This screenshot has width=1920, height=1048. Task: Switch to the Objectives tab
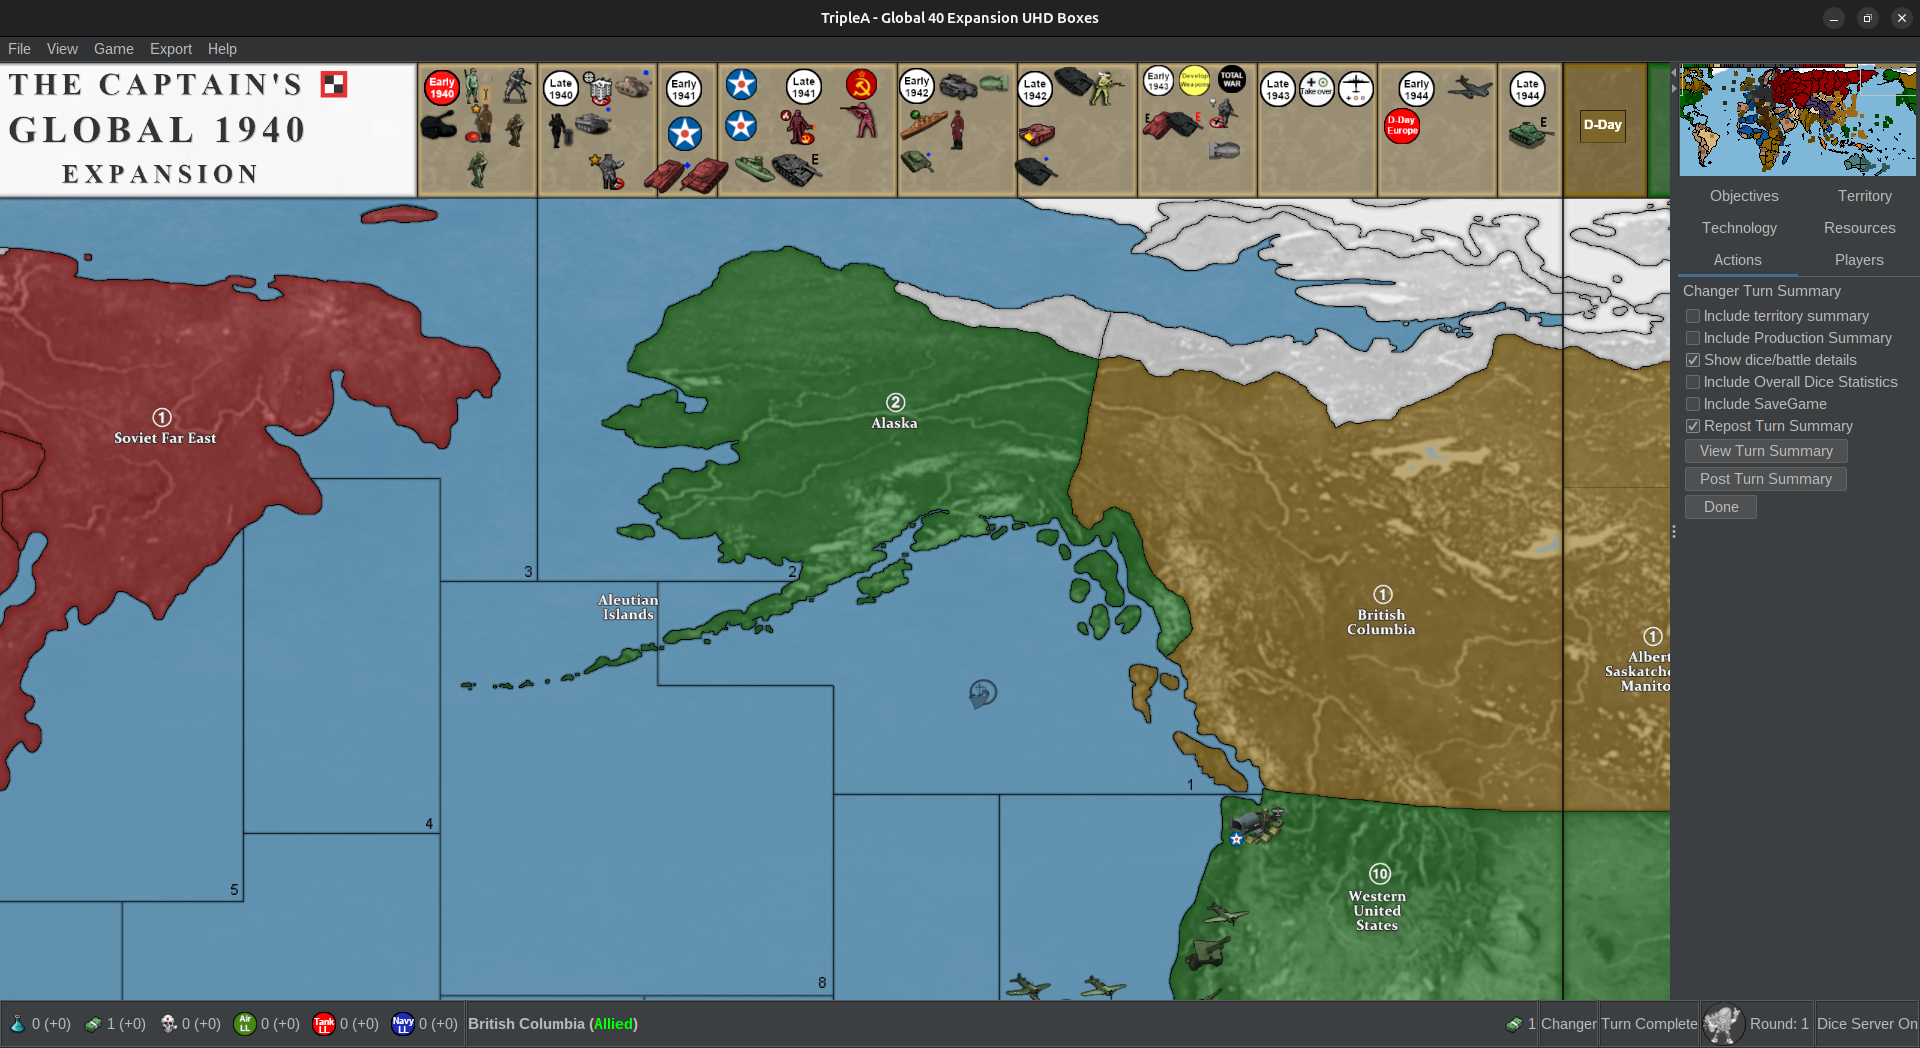click(x=1744, y=196)
